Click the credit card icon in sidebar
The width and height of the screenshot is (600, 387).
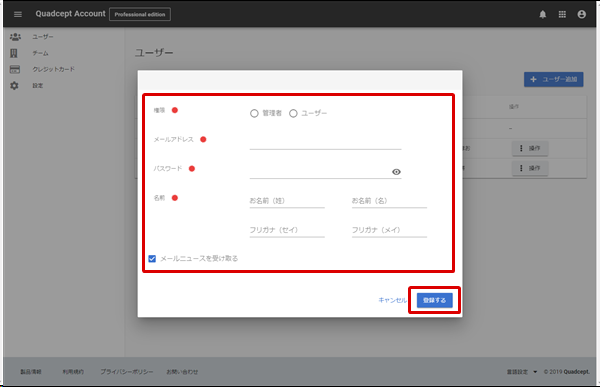pos(15,69)
